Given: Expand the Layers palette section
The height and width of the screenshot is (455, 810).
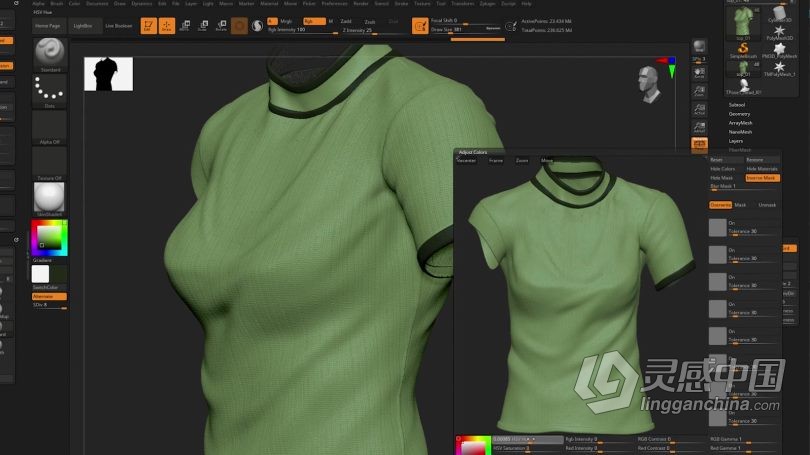Looking at the screenshot, I should click(736, 141).
